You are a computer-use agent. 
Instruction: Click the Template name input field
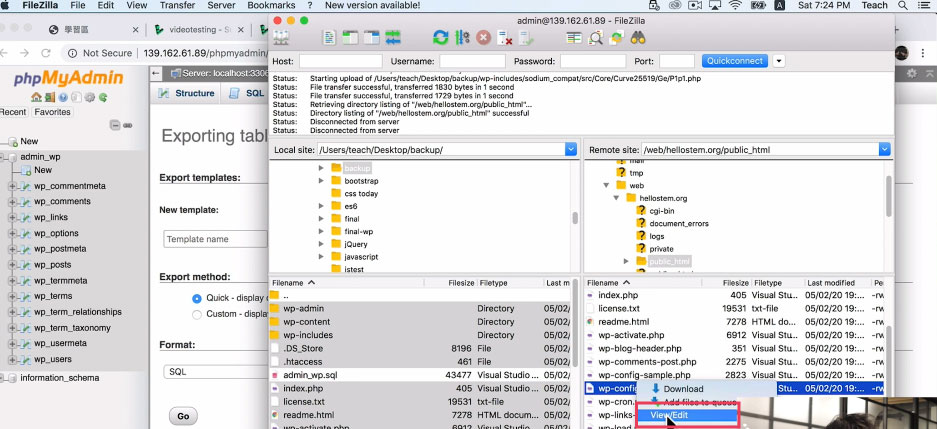pyautogui.click(x=215, y=239)
